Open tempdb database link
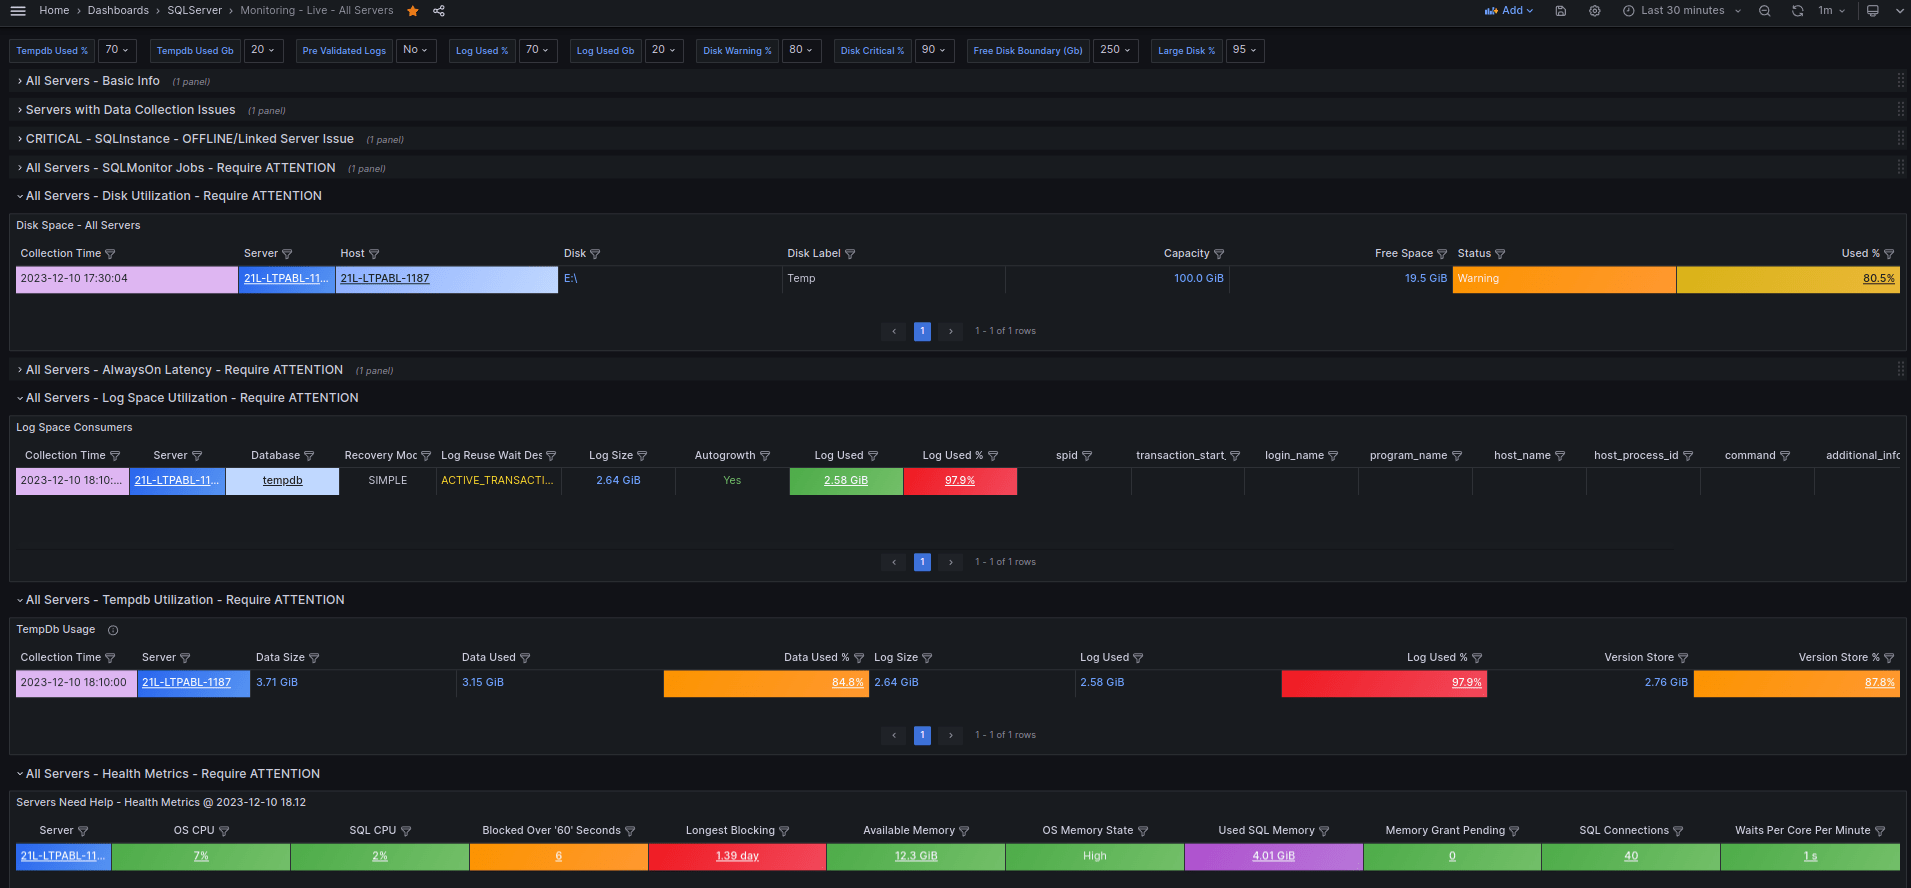This screenshot has height=888, width=1911. (282, 481)
